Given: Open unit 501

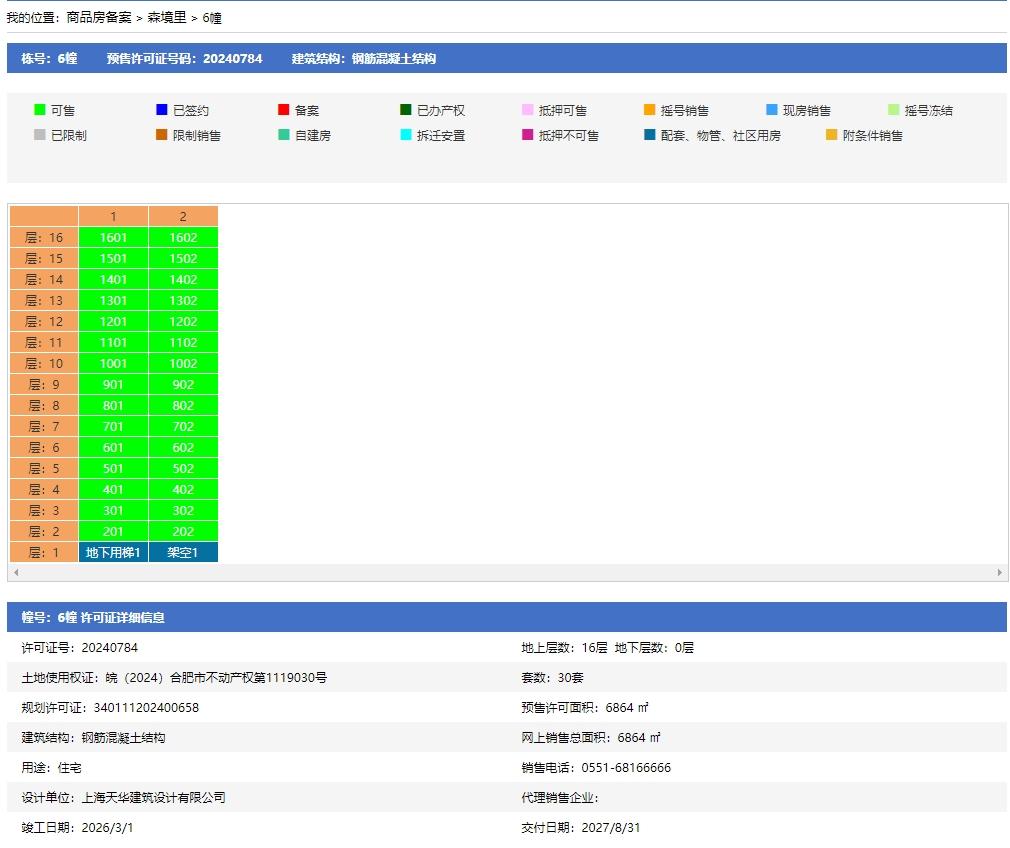Looking at the screenshot, I should (x=113, y=468).
